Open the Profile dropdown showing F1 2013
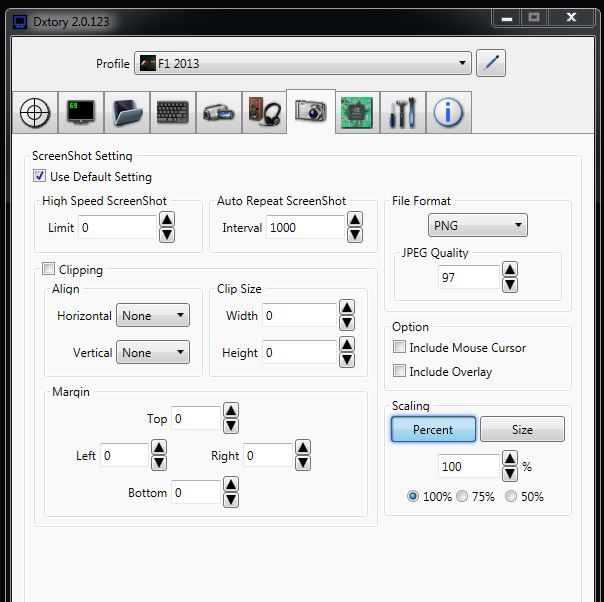The height and width of the screenshot is (602, 604). 303,63
